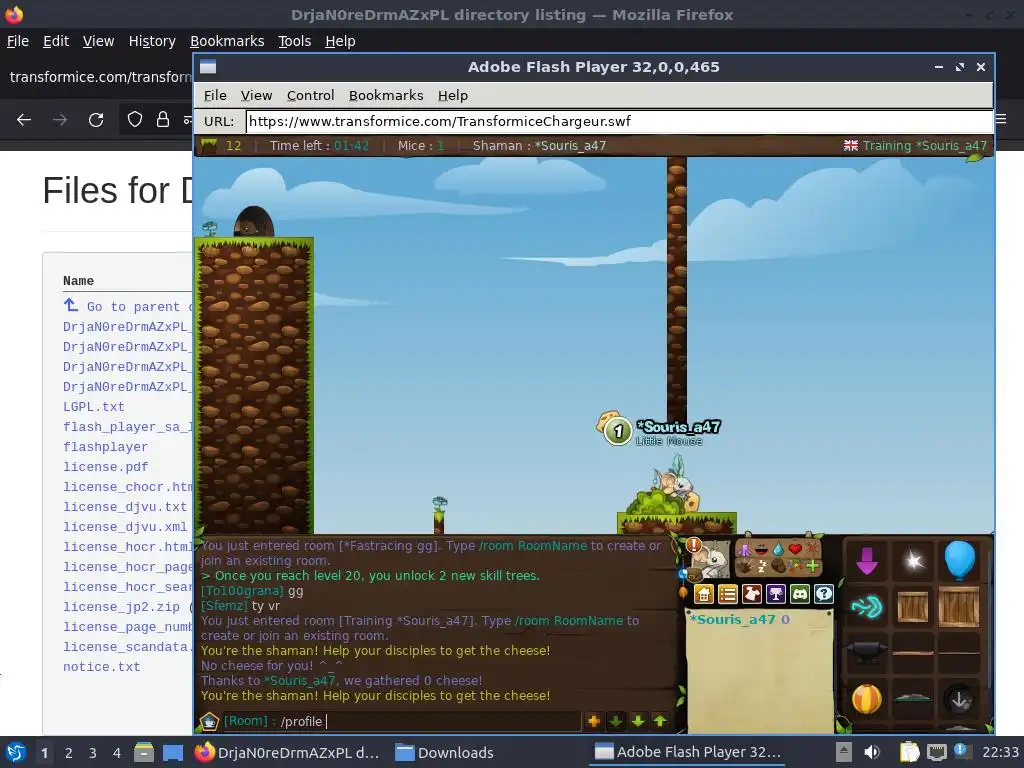
Task: Open the orange menu list icon
Action: point(728,594)
